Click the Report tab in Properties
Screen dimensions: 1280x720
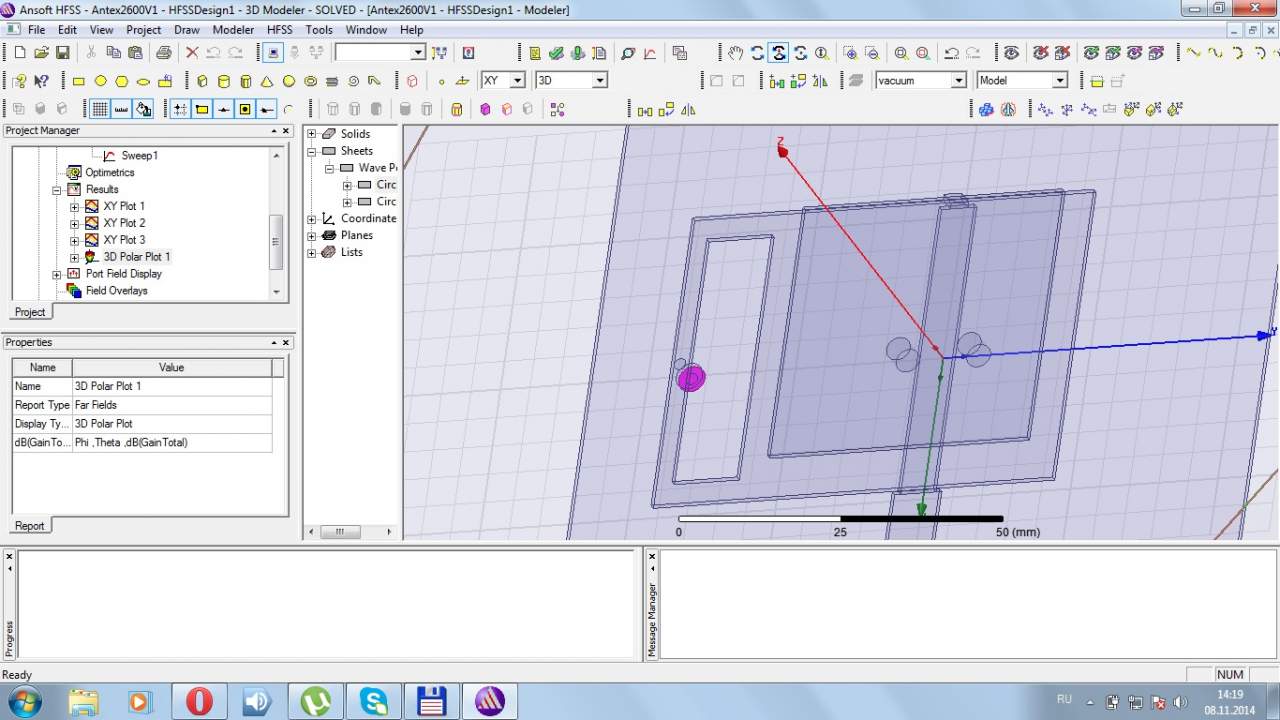pos(30,526)
